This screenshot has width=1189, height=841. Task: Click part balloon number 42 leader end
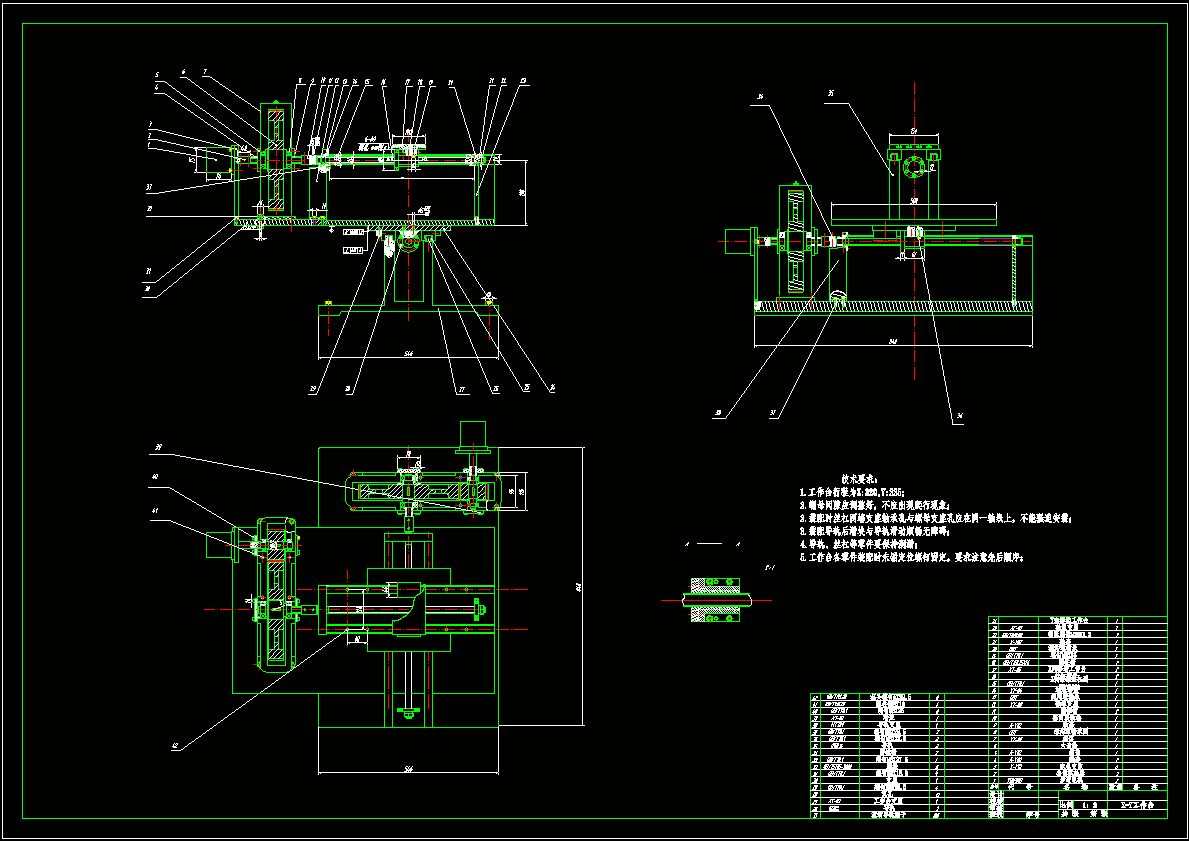pyautogui.click(x=175, y=746)
